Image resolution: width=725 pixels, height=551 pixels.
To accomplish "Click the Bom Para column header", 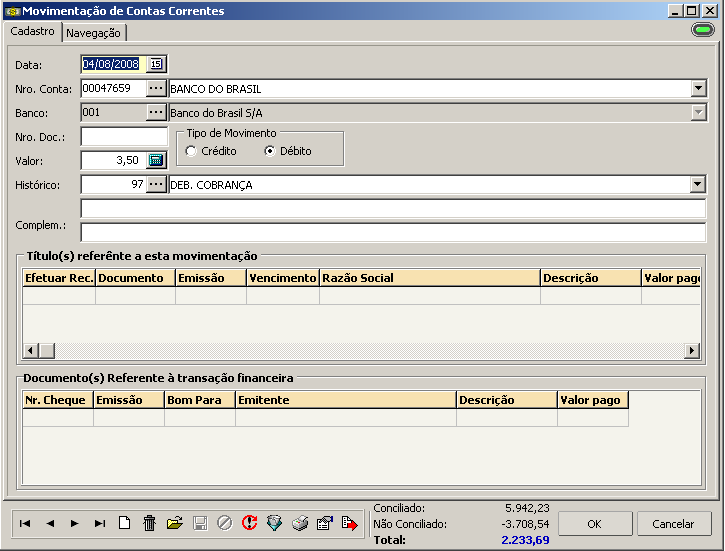I will [200, 400].
